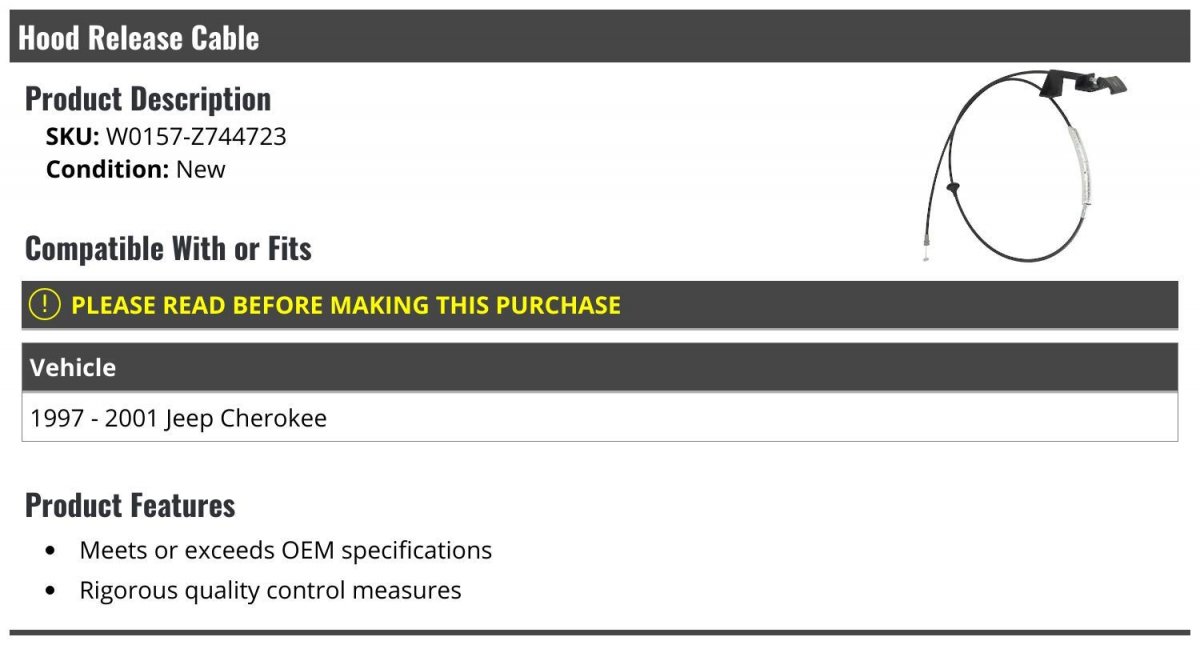
Task: Click the bold "SKU:" label
Action: [x=72, y=136]
